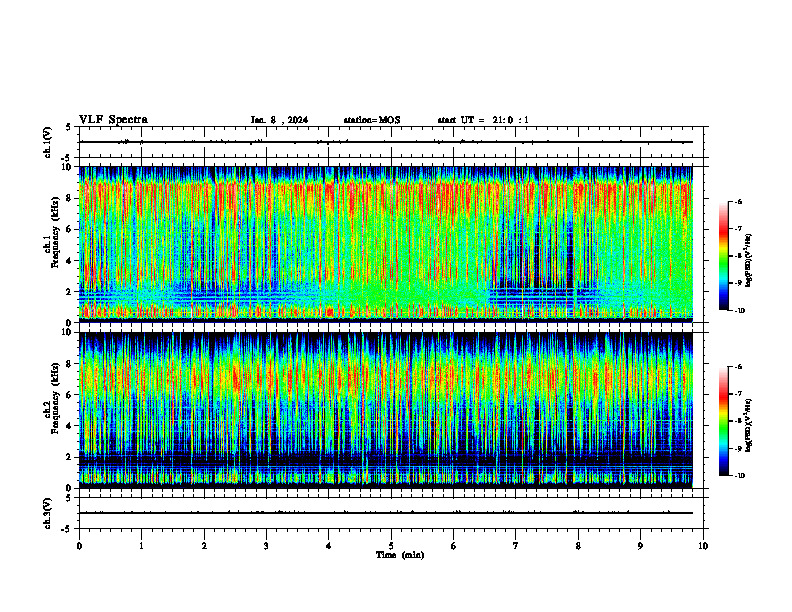Click the "8" kHz tick on ch.1 frequency axis
Screen dimensions: 792x612
pyautogui.click(x=70, y=198)
